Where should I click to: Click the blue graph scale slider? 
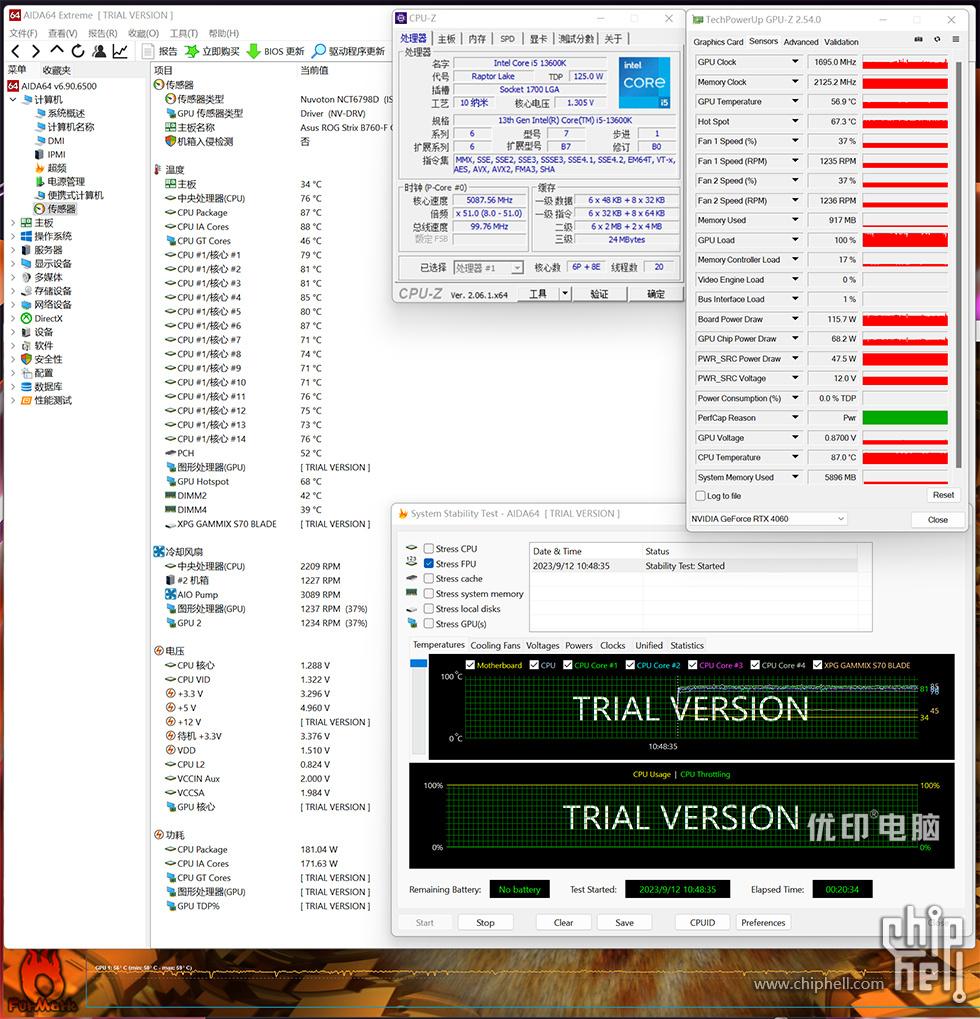[419, 663]
